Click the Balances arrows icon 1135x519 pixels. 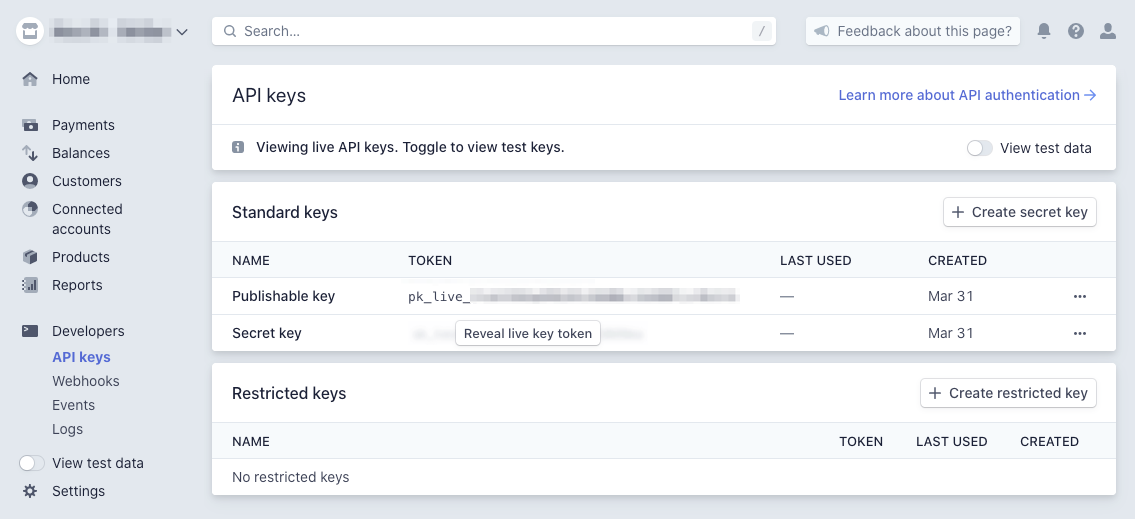coord(30,153)
